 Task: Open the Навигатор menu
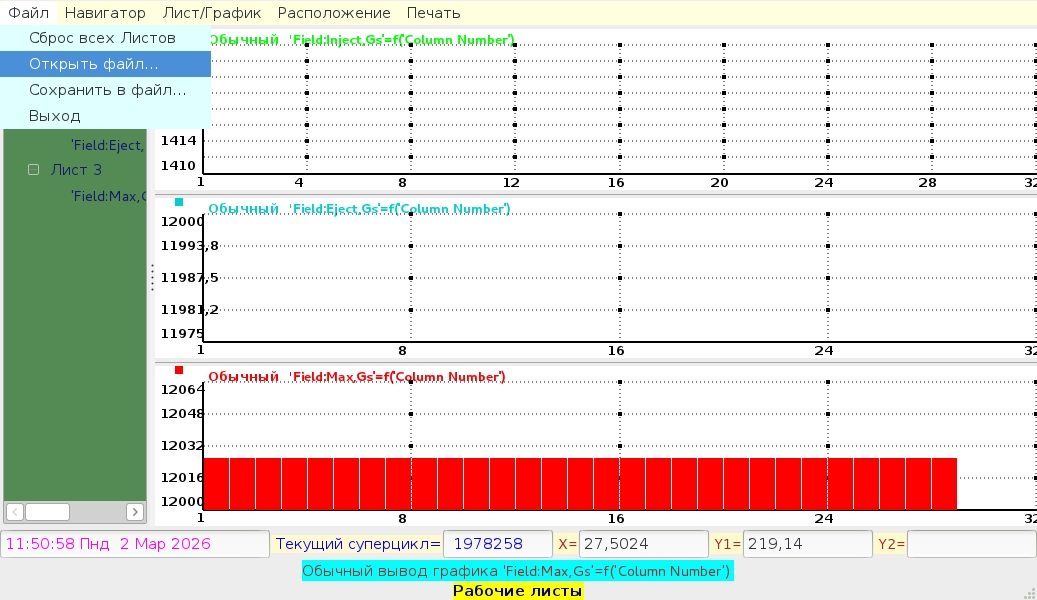tap(105, 13)
